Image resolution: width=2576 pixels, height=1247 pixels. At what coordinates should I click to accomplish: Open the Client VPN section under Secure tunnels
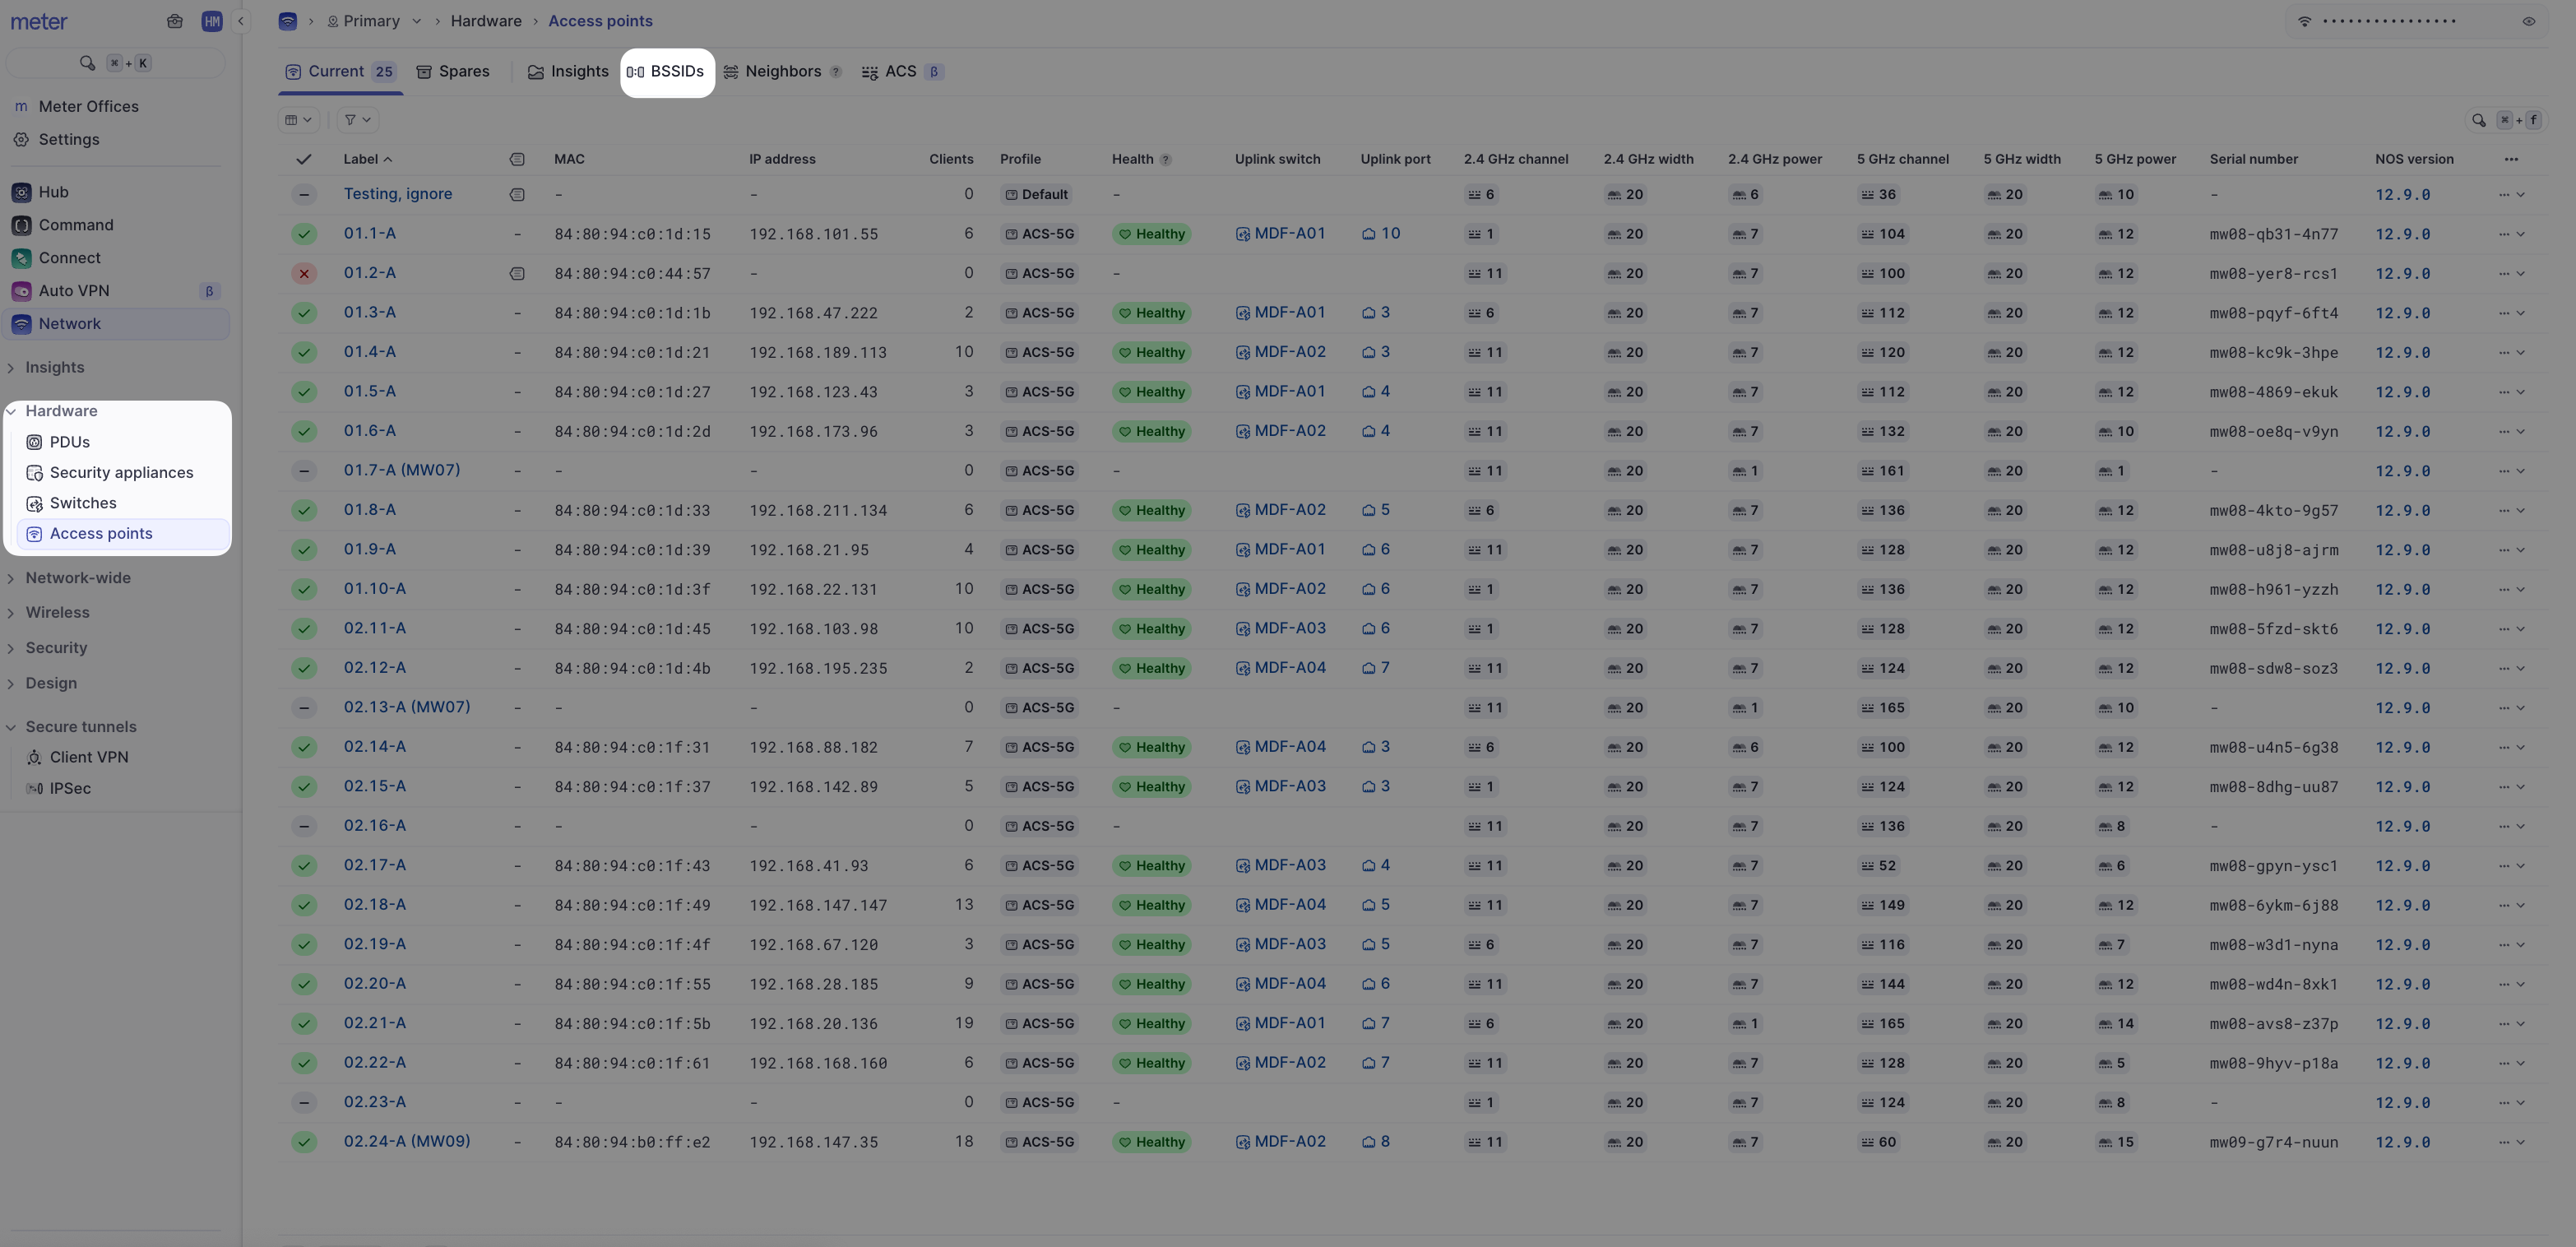point(89,757)
